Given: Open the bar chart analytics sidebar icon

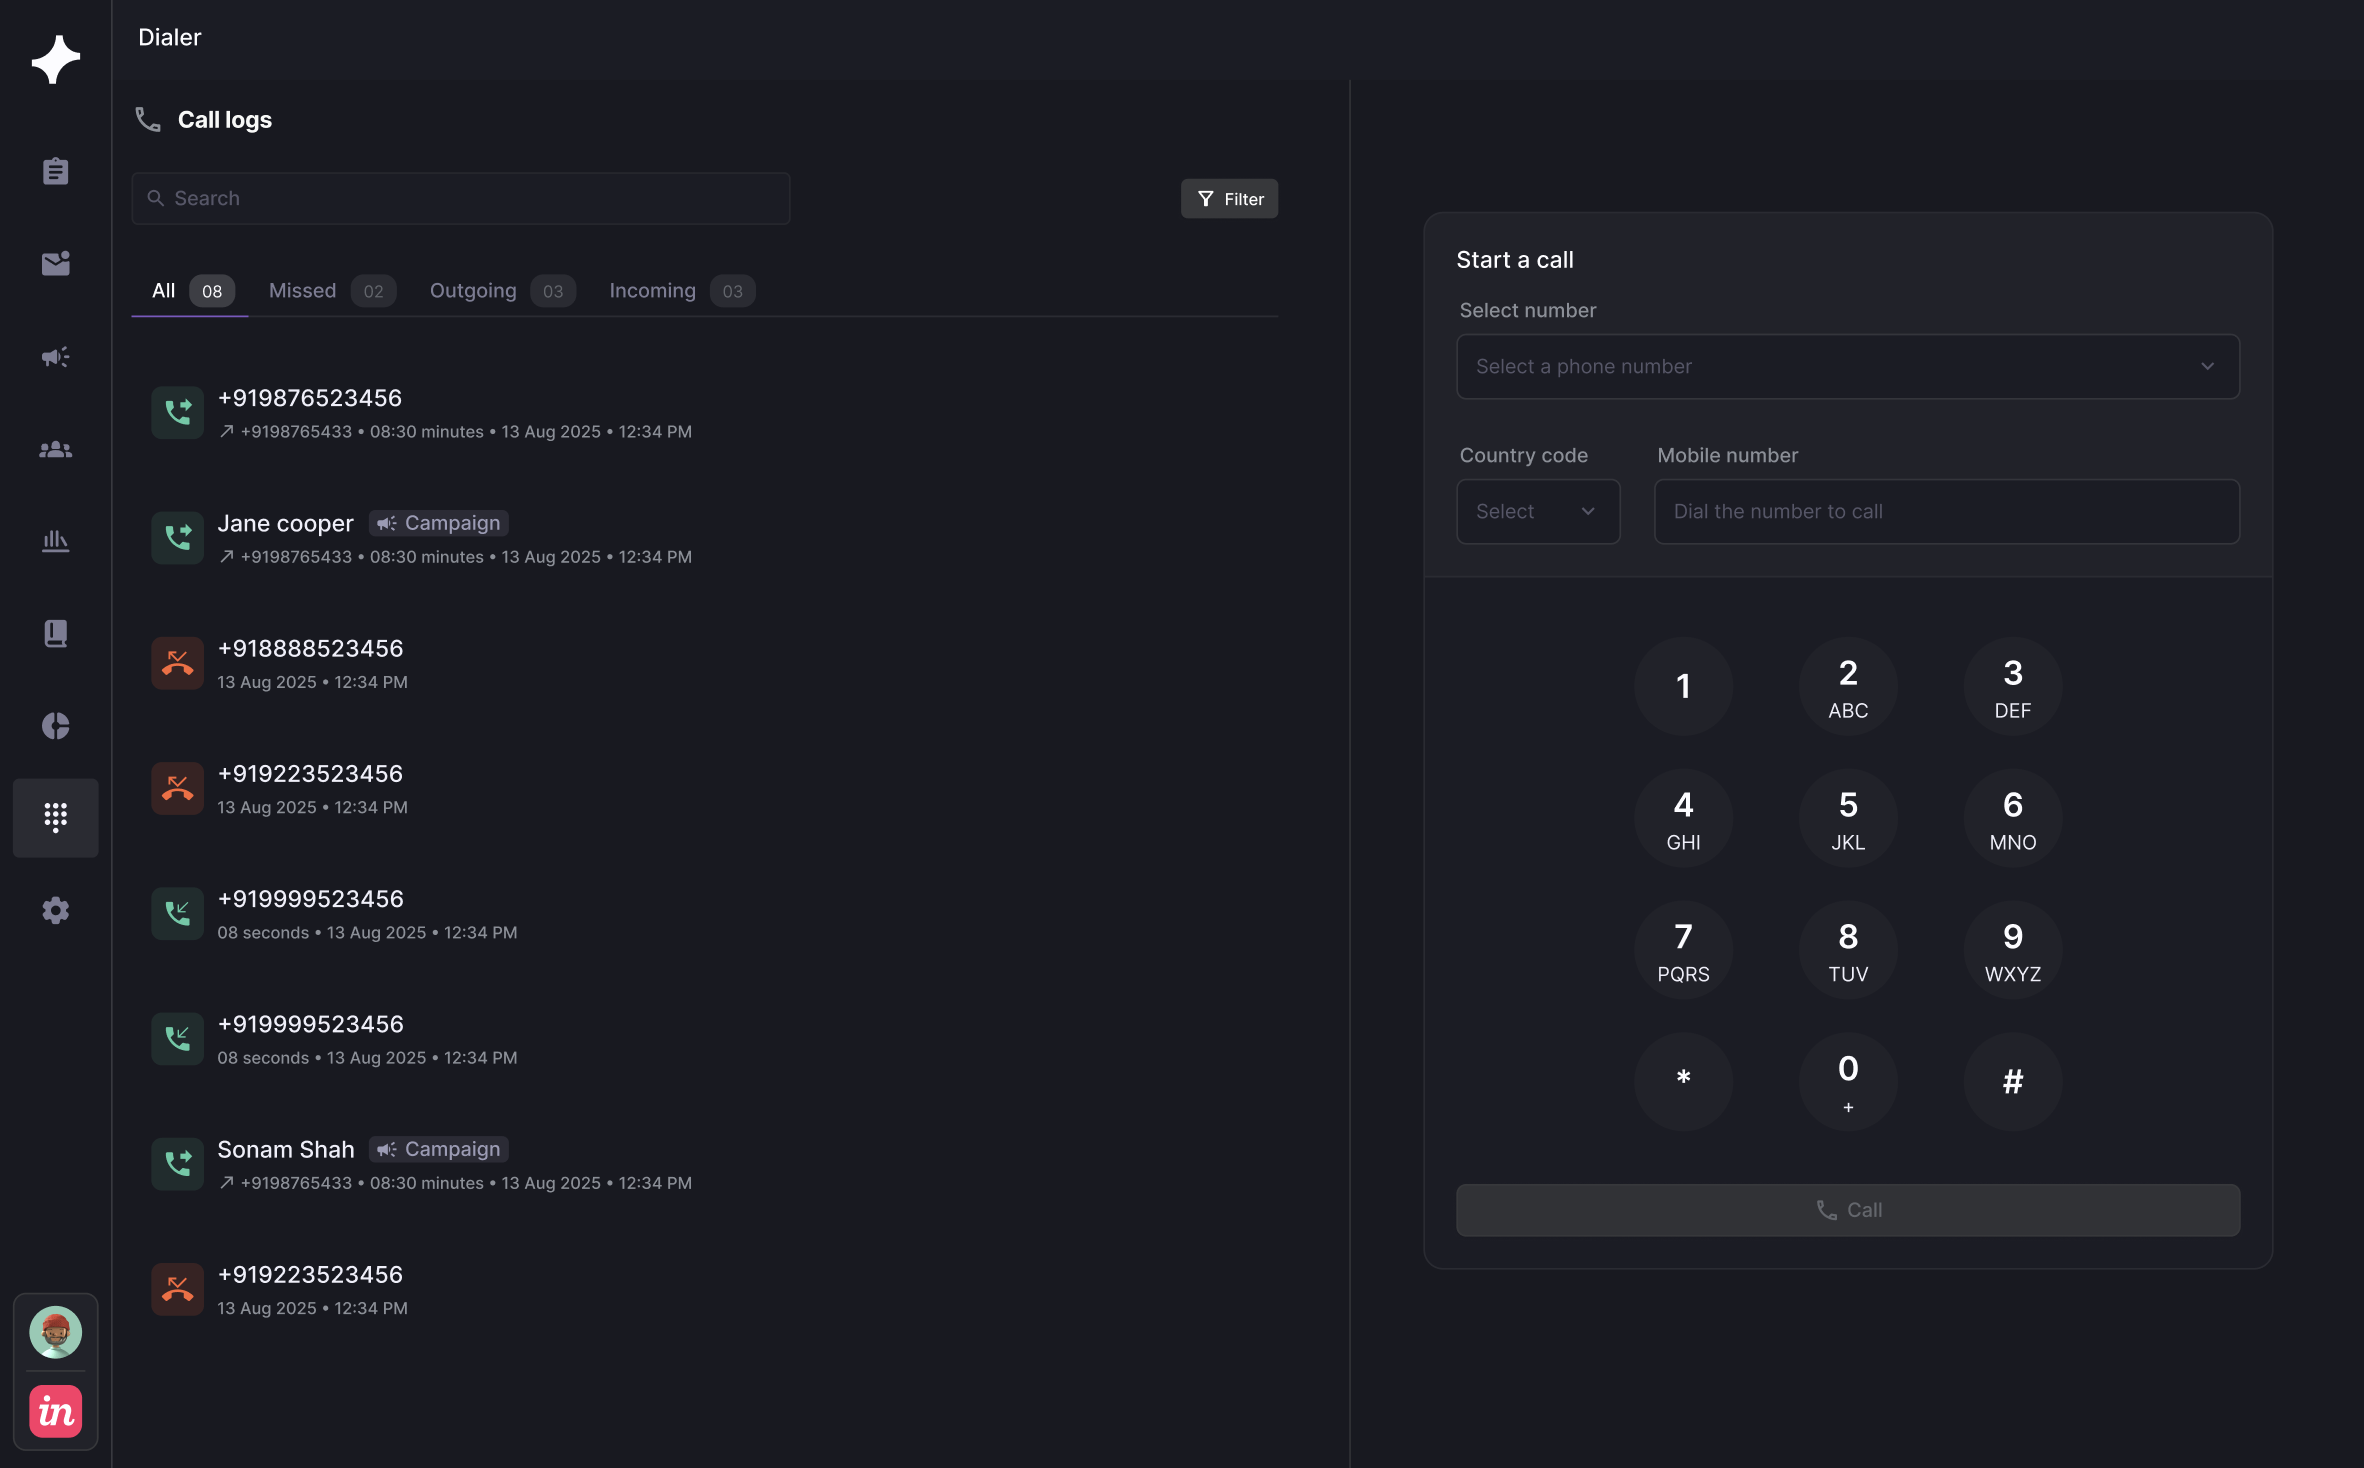Looking at the screenshot, I should coord(56,541).
